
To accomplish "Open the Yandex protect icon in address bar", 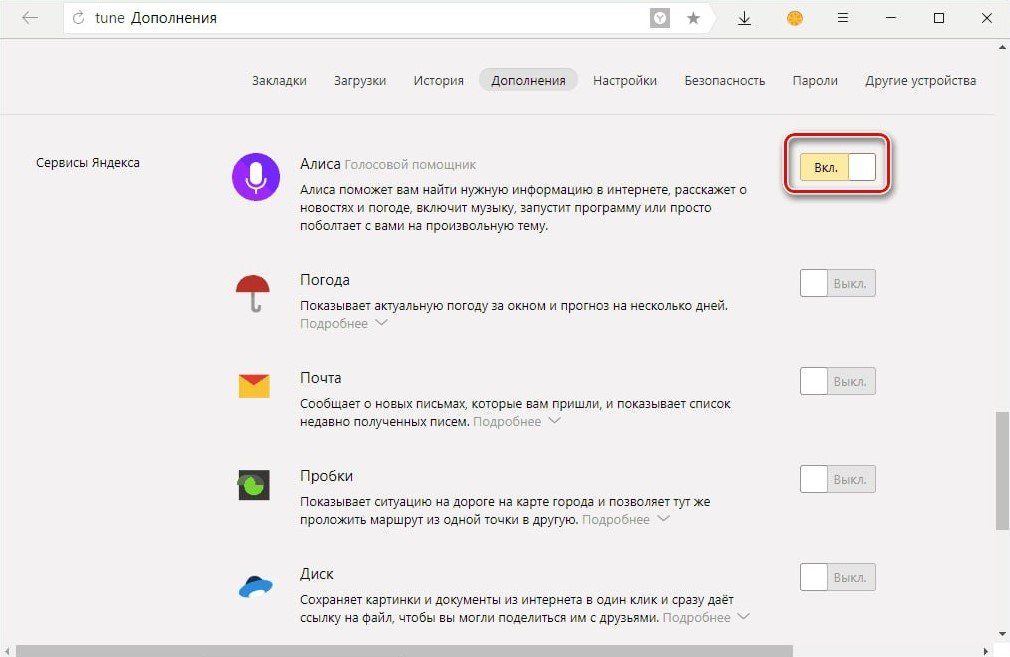I will 660,18.
